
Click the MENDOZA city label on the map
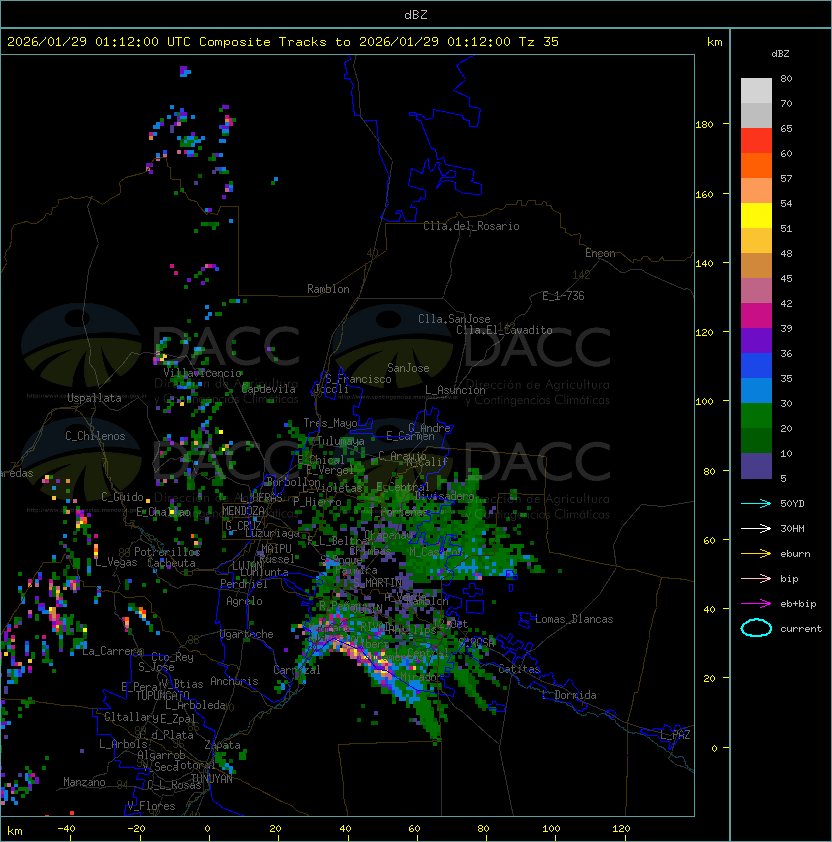tap(243, 510)
